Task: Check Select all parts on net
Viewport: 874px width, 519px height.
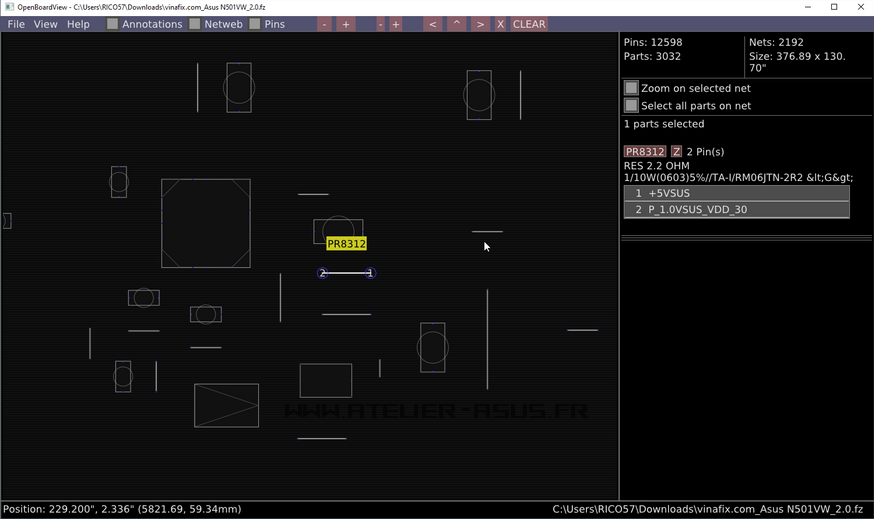Action: coord(631,105)
